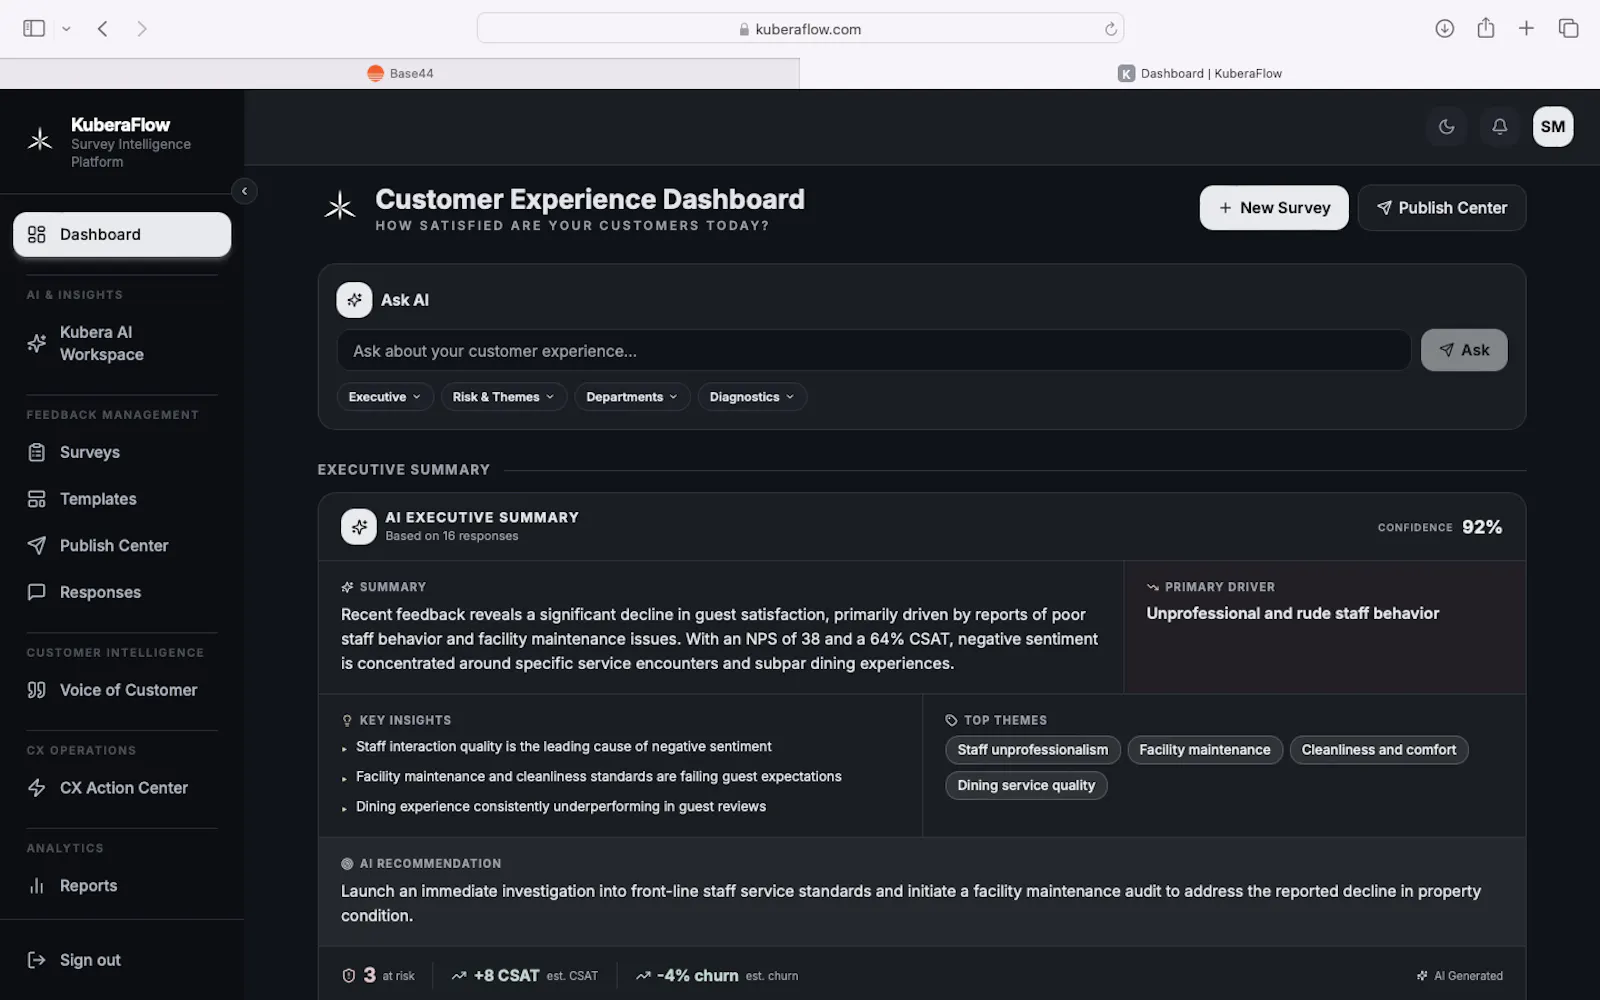Click 'Unprofessional and rude staff behavior' driver
Viewport: 1600px width, 1000px height.
[1293, 613]
